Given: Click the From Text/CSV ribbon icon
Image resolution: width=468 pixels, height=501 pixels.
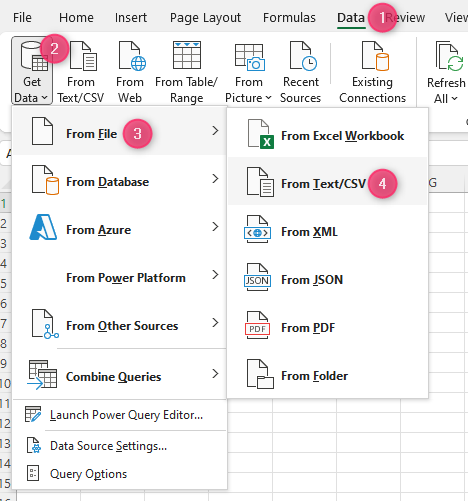Looking at the screenshot, I should pos(81,71).
